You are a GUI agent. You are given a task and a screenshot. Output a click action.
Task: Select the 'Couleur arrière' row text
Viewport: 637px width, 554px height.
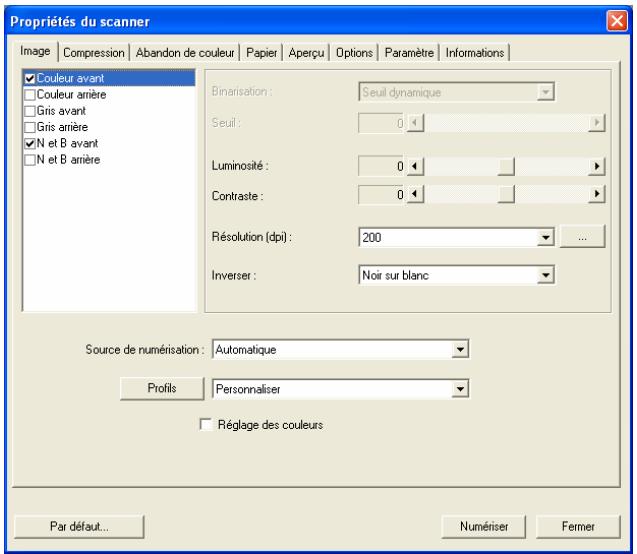(72, 95)
